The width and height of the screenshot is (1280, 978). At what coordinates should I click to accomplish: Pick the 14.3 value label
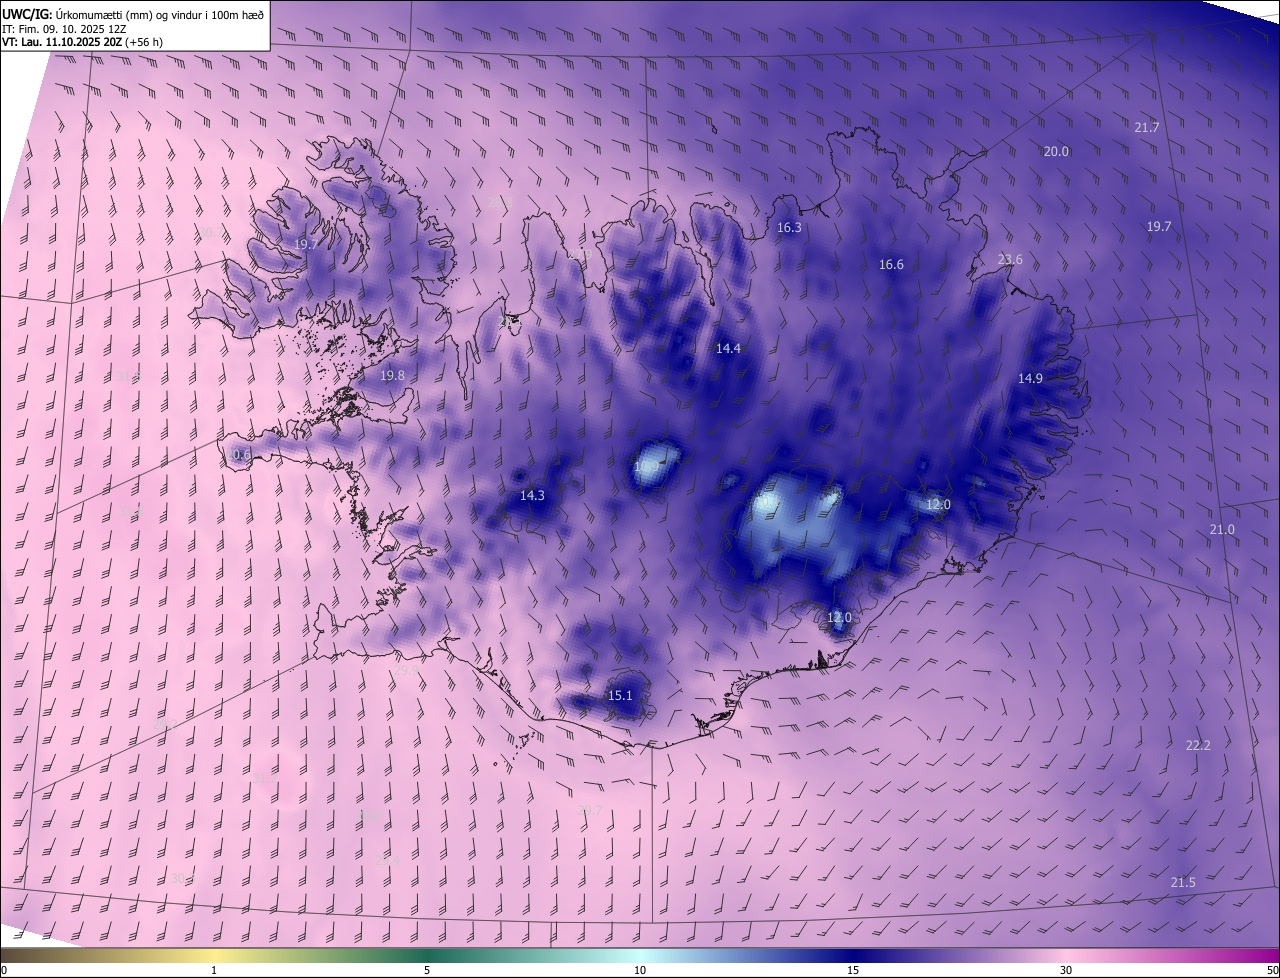point(532,496)
